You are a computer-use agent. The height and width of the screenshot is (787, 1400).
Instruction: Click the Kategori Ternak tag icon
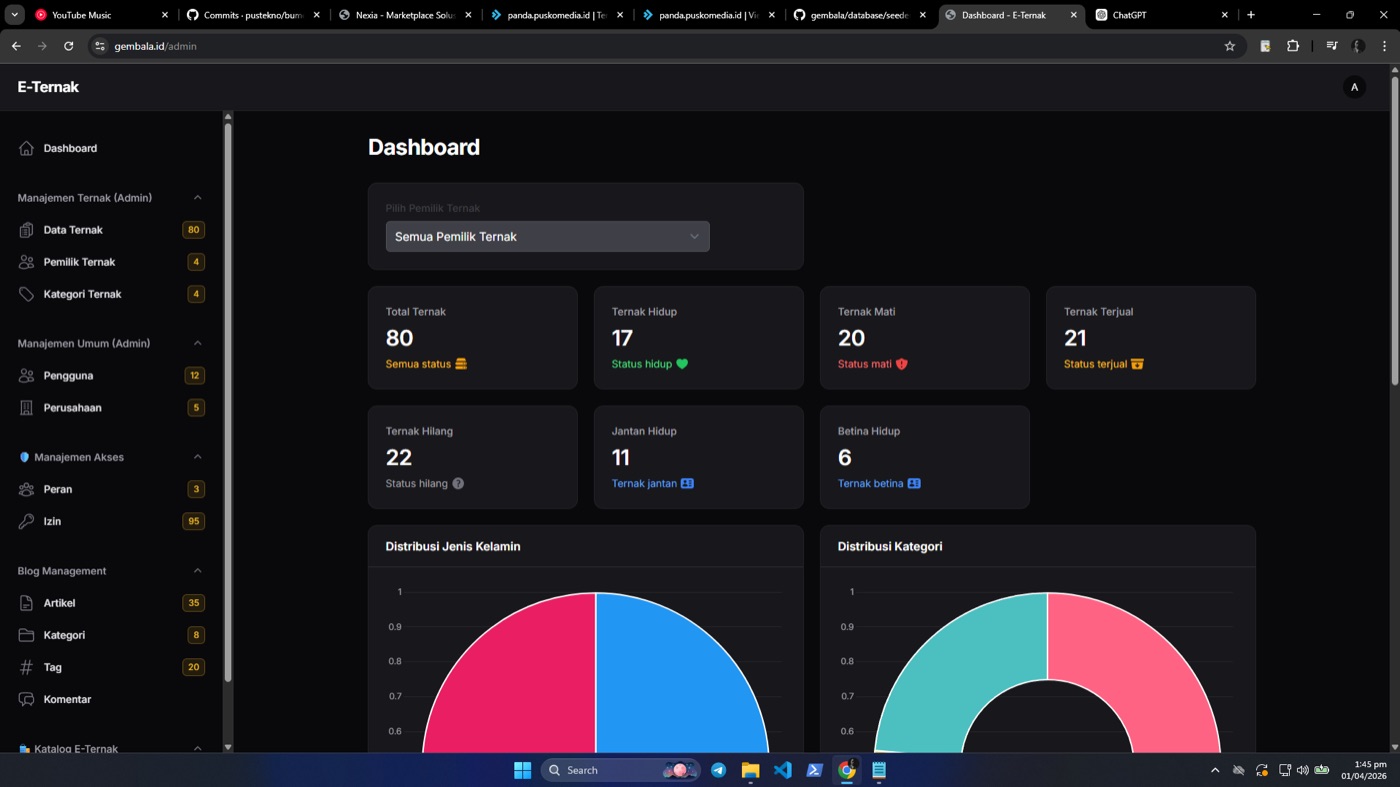point(26,294)
